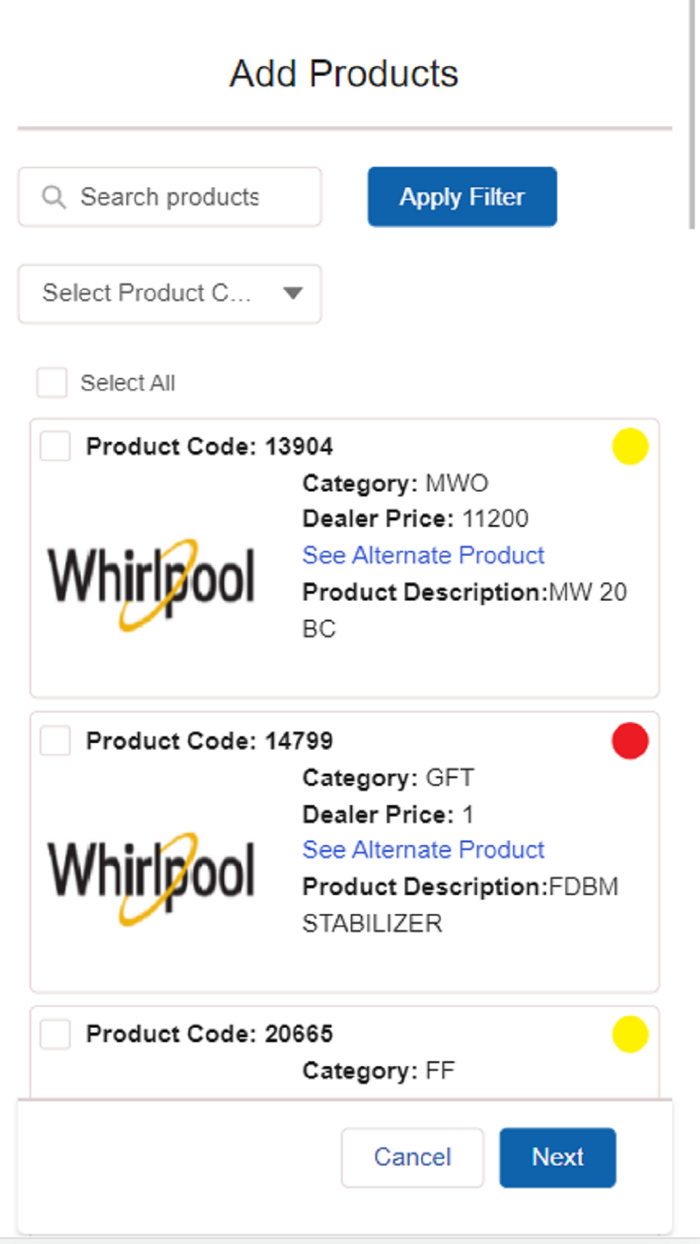Image resolution: width=700 pixels, height=1244 pixels.
Task: Check the checkbox for product 14799
Action: point(55,740)
